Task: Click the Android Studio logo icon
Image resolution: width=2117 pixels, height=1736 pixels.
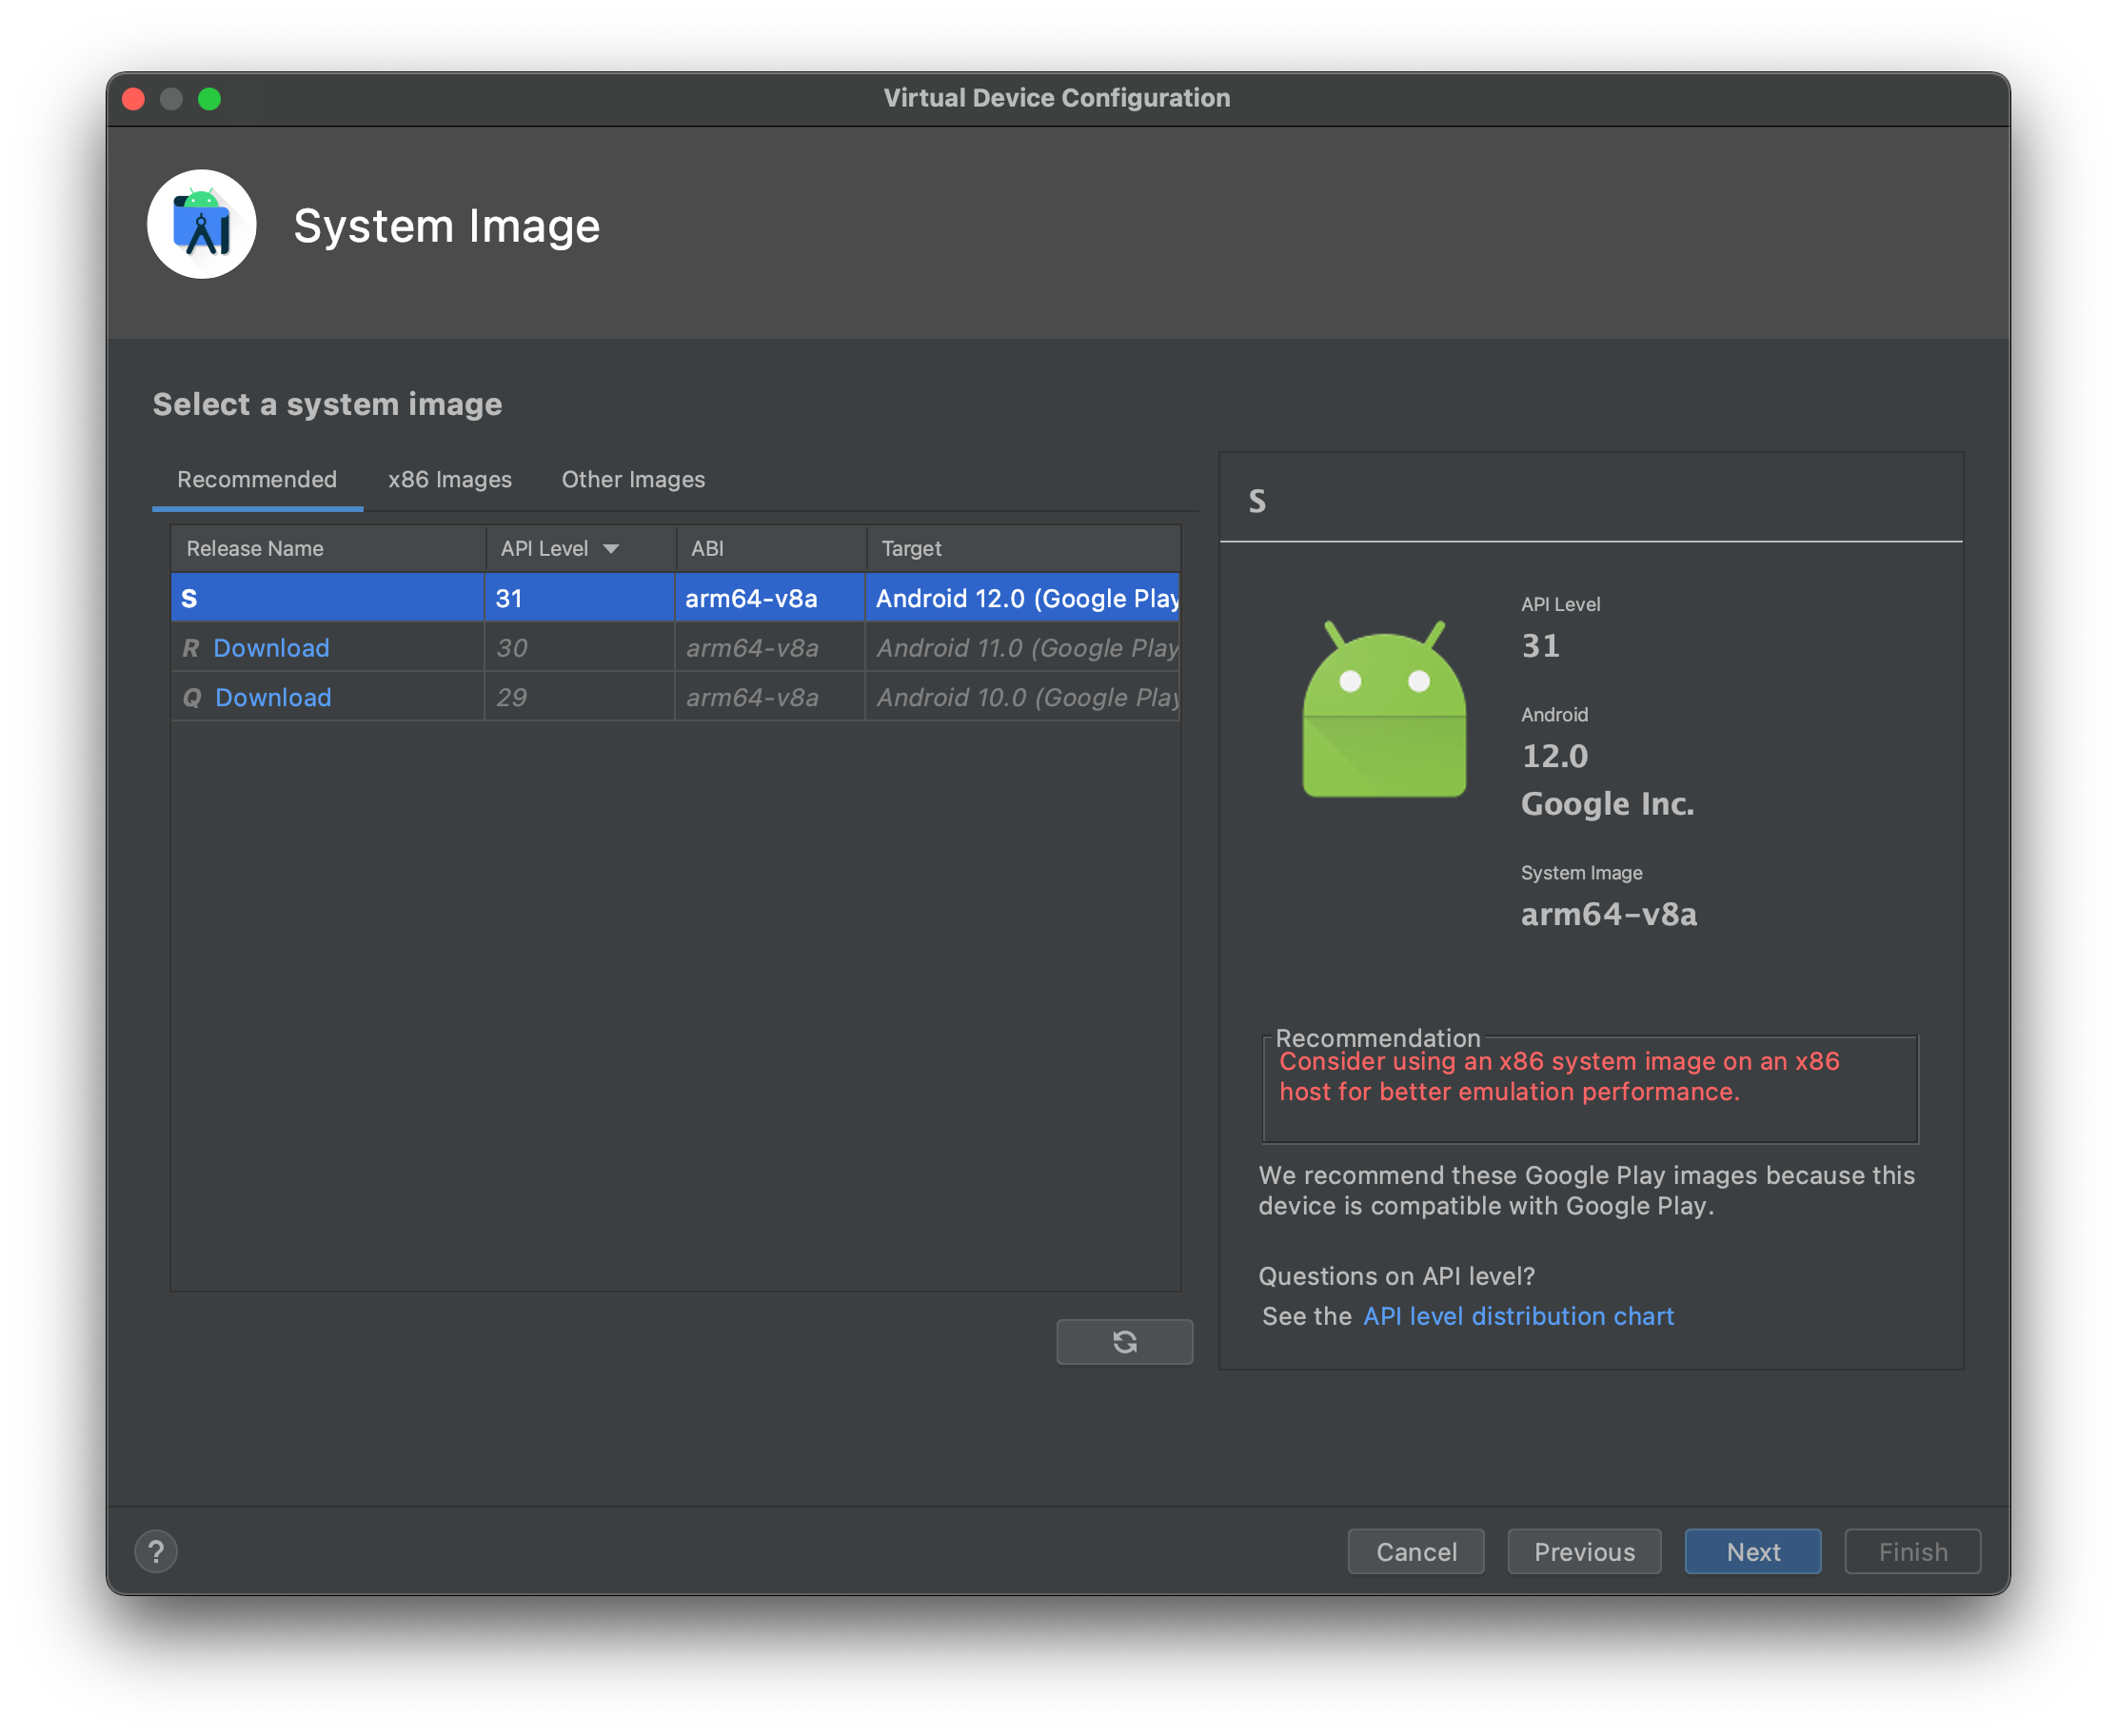Action: [202, 225]
